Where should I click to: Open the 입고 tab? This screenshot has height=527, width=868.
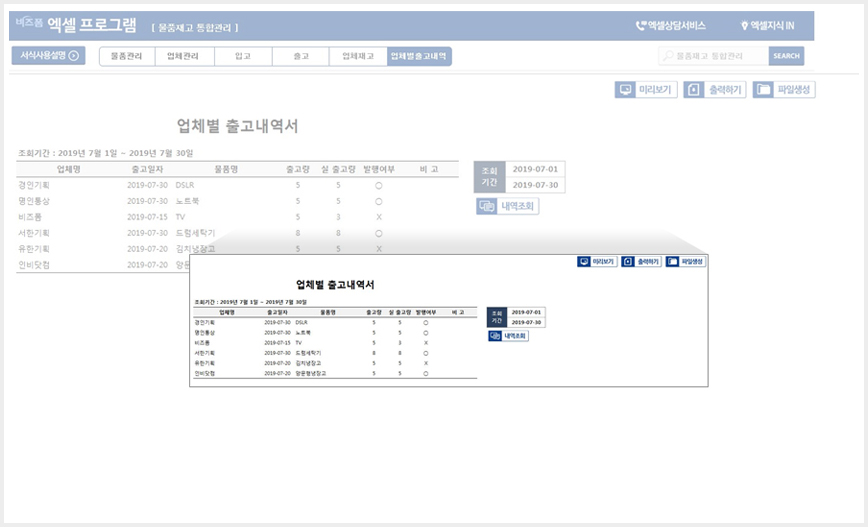243,56
